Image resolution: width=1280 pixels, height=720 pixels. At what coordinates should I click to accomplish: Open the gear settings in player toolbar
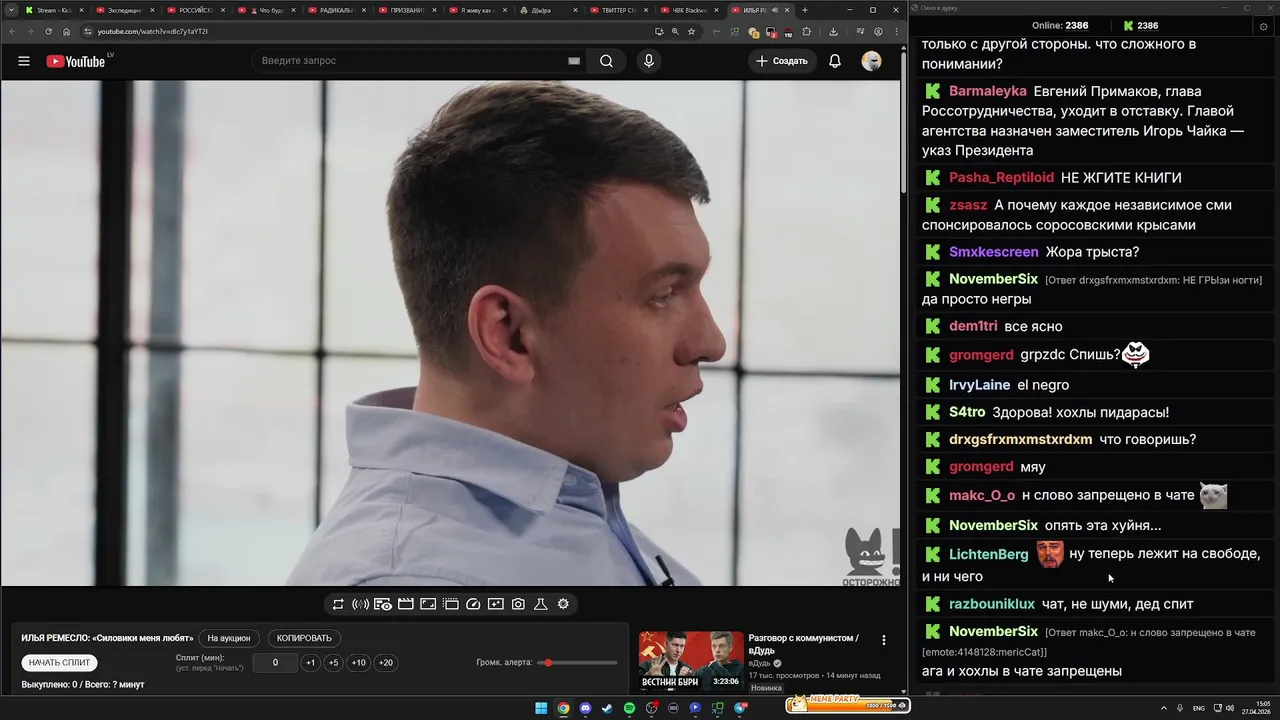pyautogui.click(x=563, y=604)
